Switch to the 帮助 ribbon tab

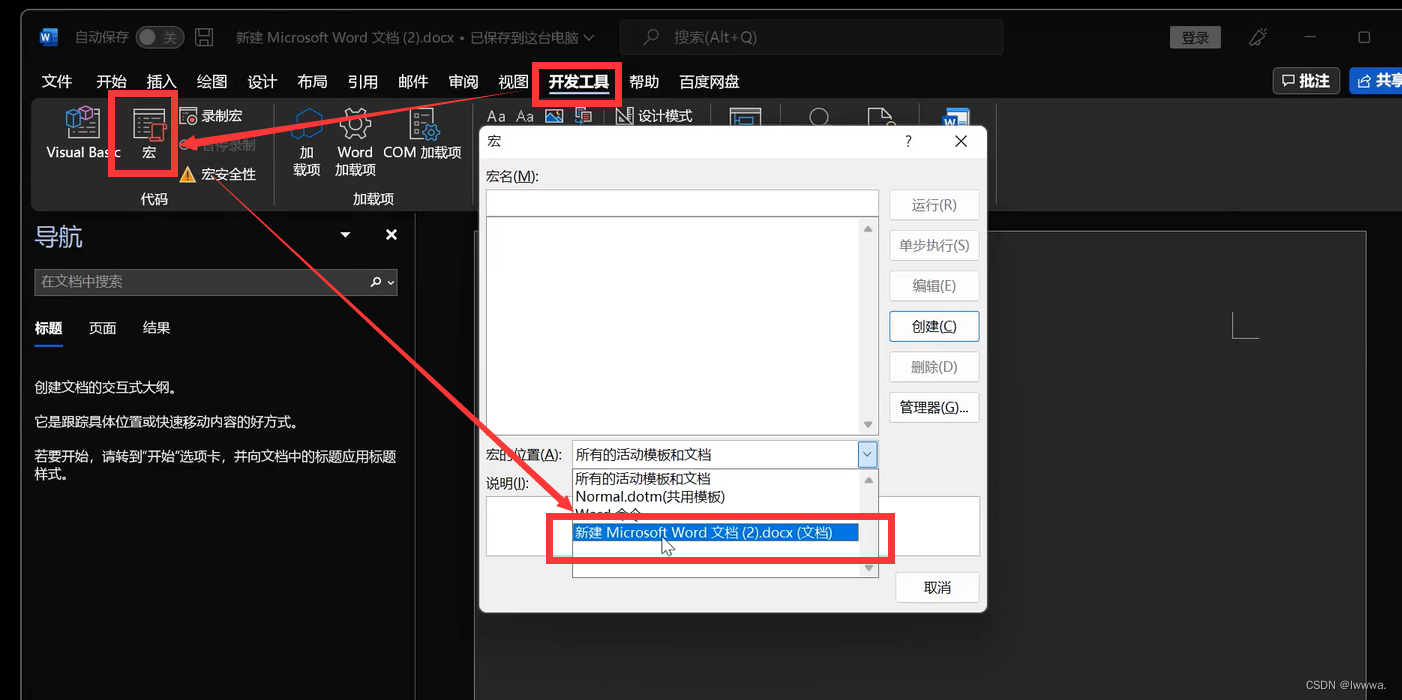(644, 81)
